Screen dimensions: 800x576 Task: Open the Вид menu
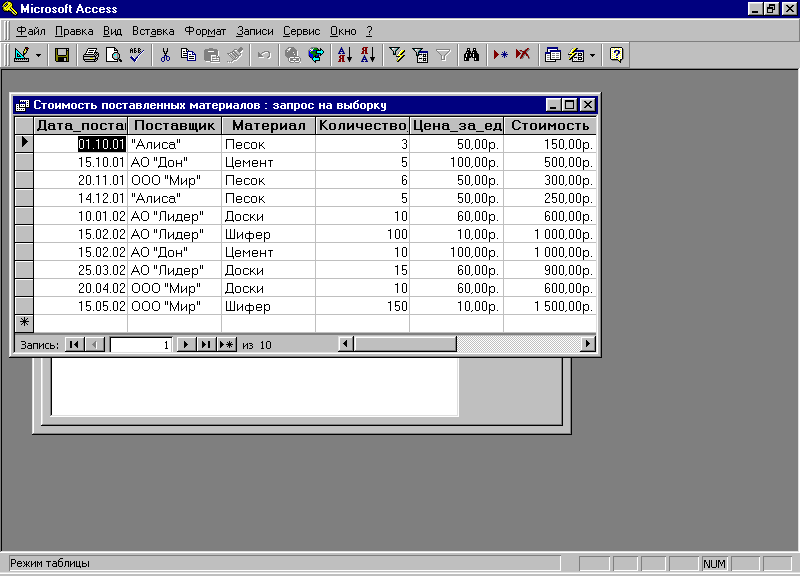click(112, 31)
